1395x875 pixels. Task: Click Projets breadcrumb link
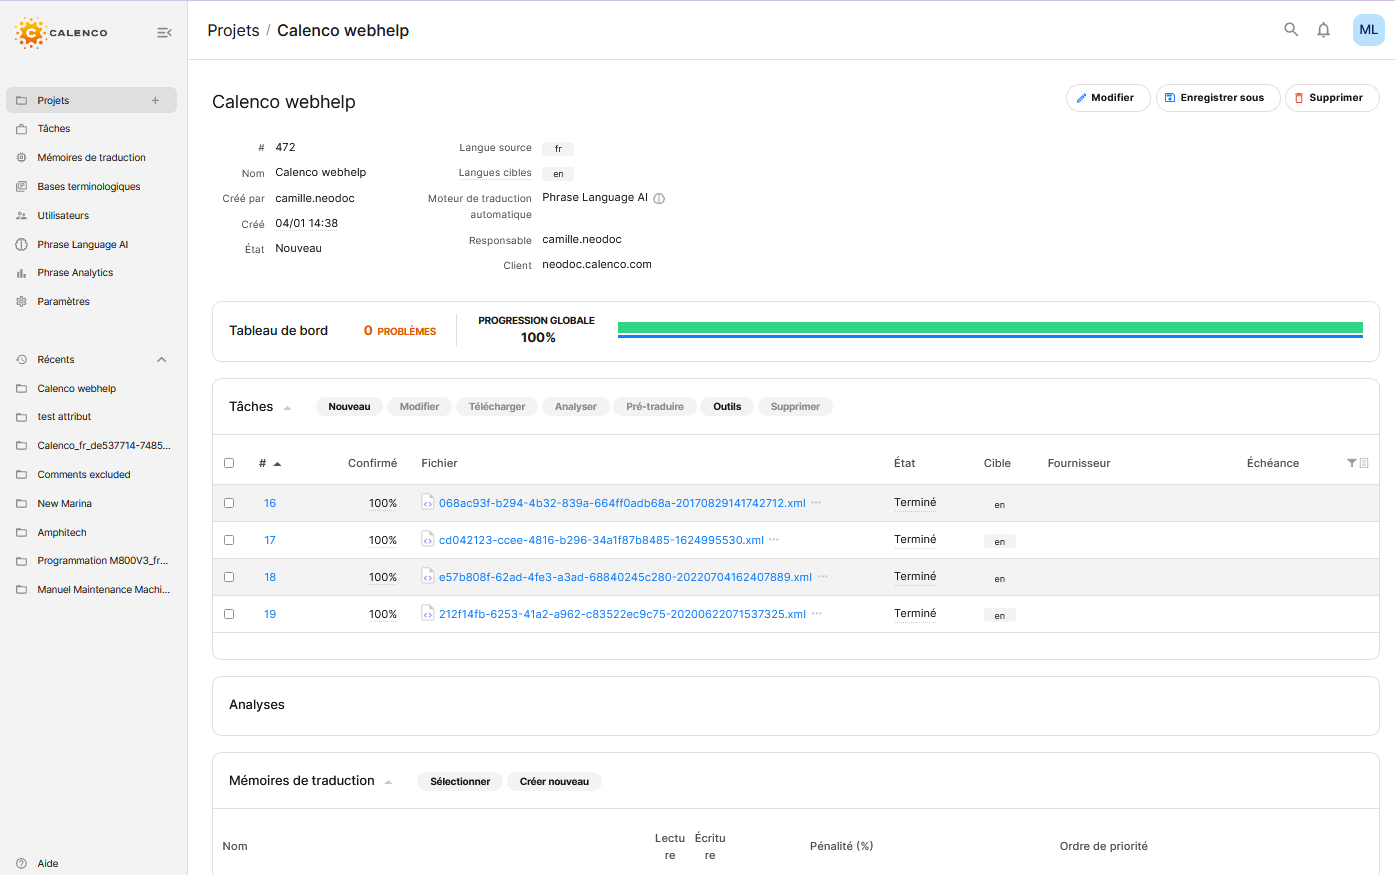click(x=233, y=30)
